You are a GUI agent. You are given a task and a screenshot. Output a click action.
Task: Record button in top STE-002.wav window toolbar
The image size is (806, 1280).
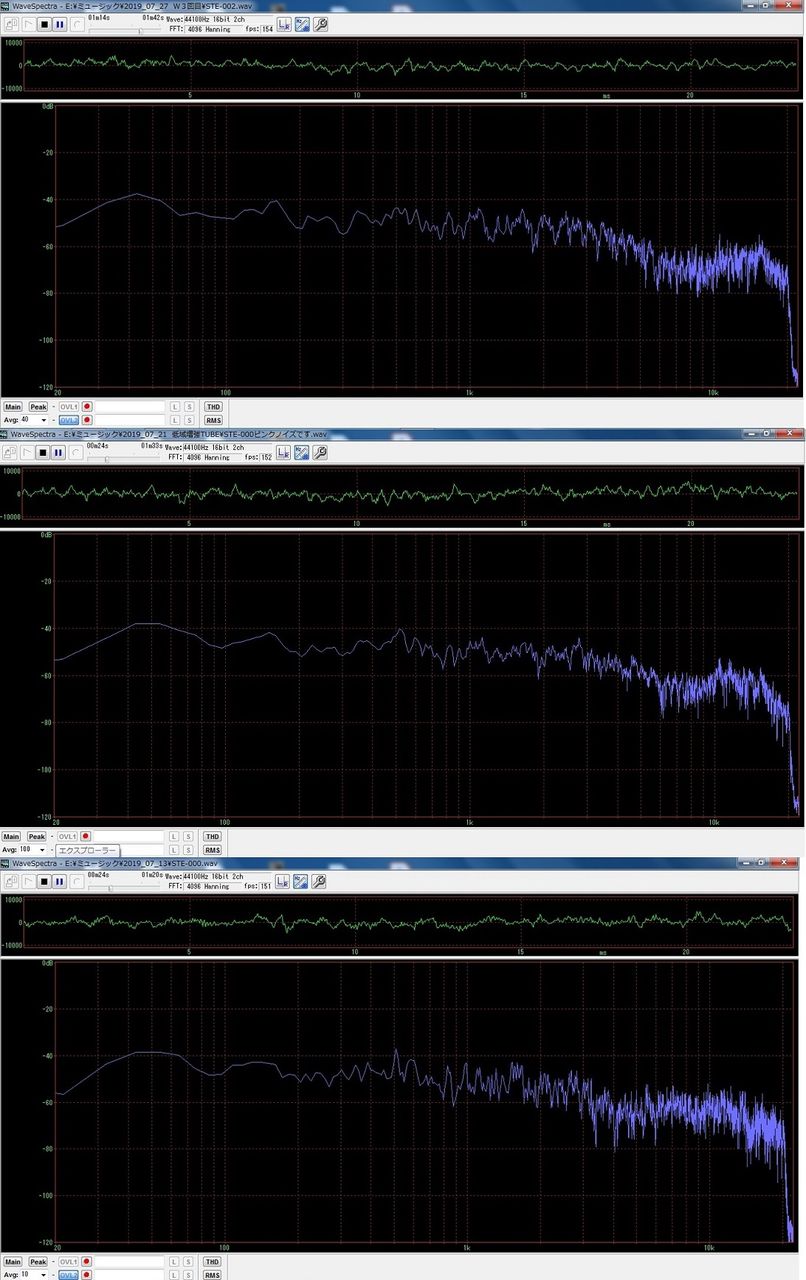tap(76, 24)
